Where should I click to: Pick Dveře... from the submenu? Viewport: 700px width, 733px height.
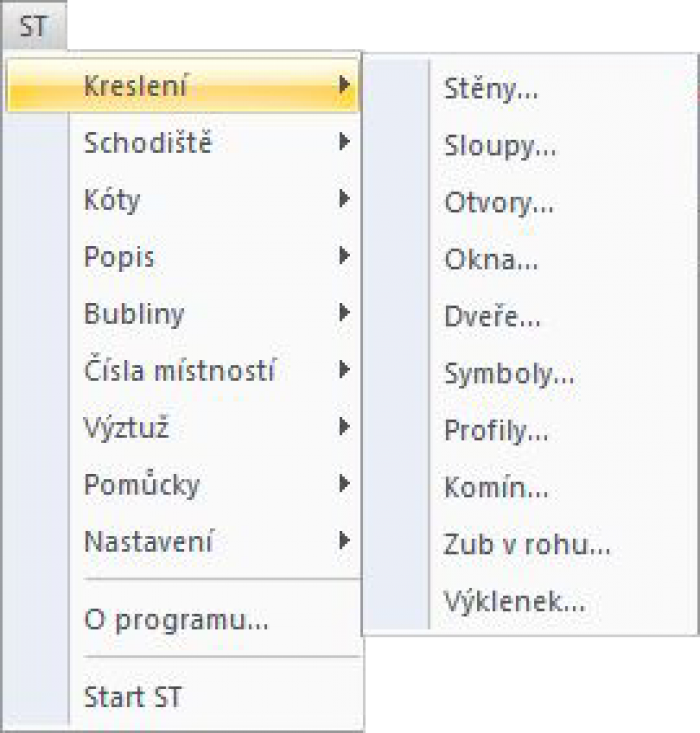click(492, 318)
